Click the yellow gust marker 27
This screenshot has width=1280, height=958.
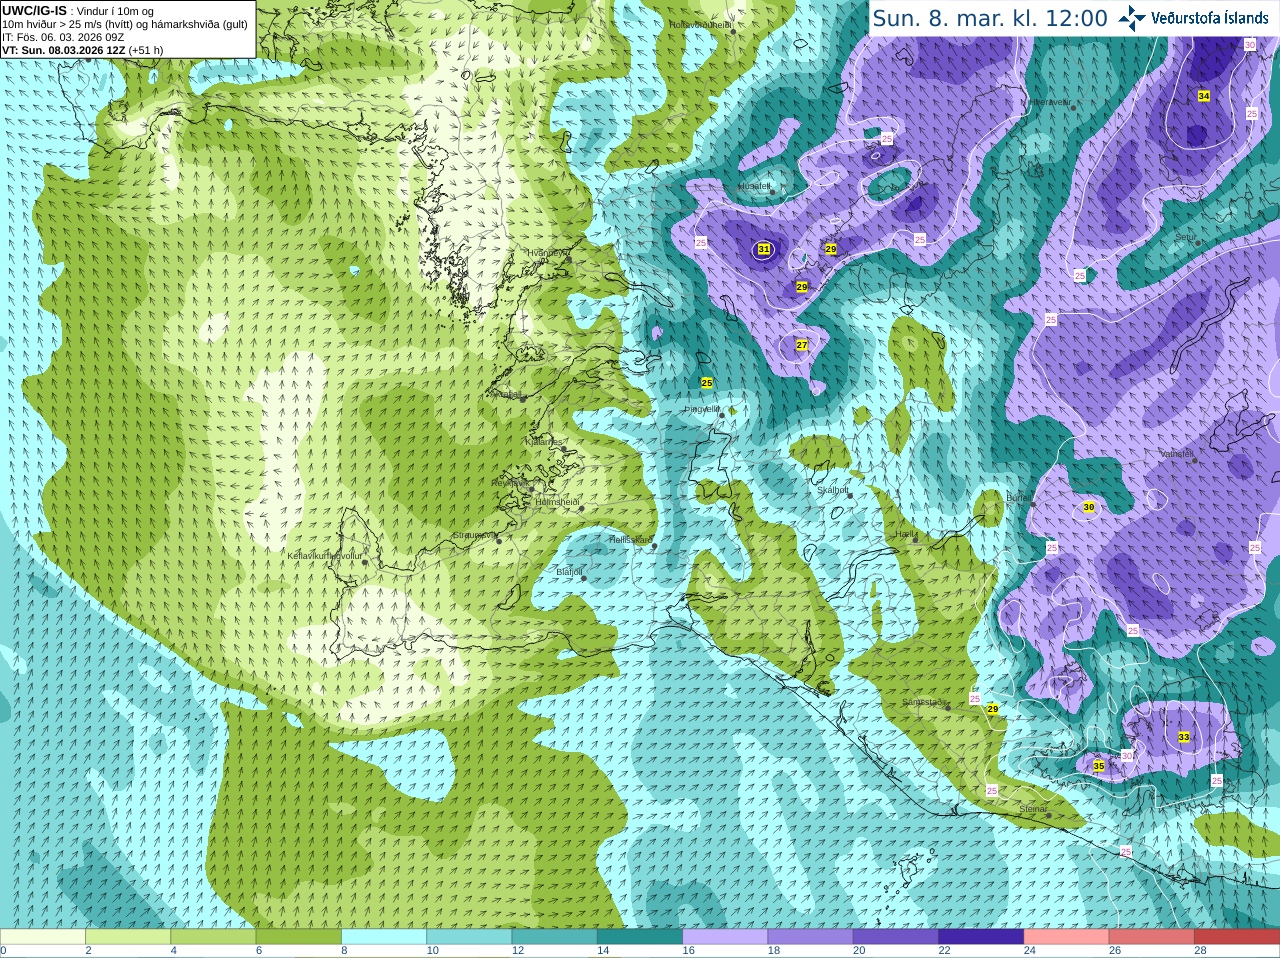point(802,345)
